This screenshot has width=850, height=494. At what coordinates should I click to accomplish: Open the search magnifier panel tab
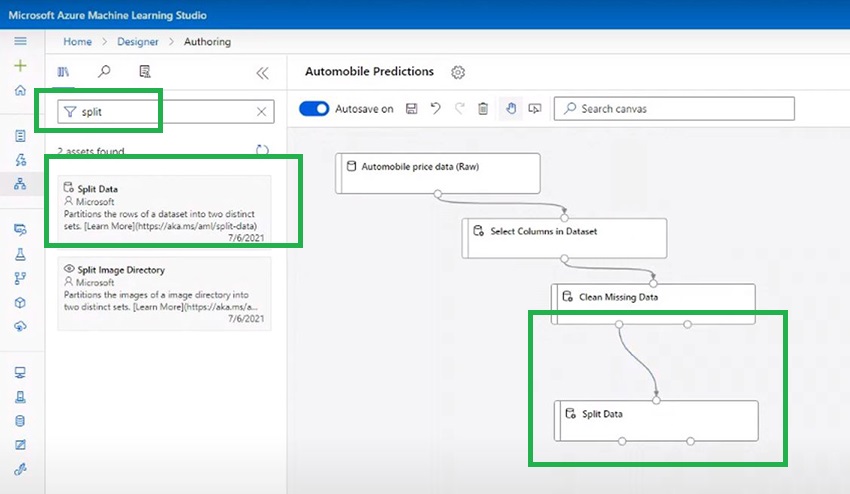coord(104,72)
